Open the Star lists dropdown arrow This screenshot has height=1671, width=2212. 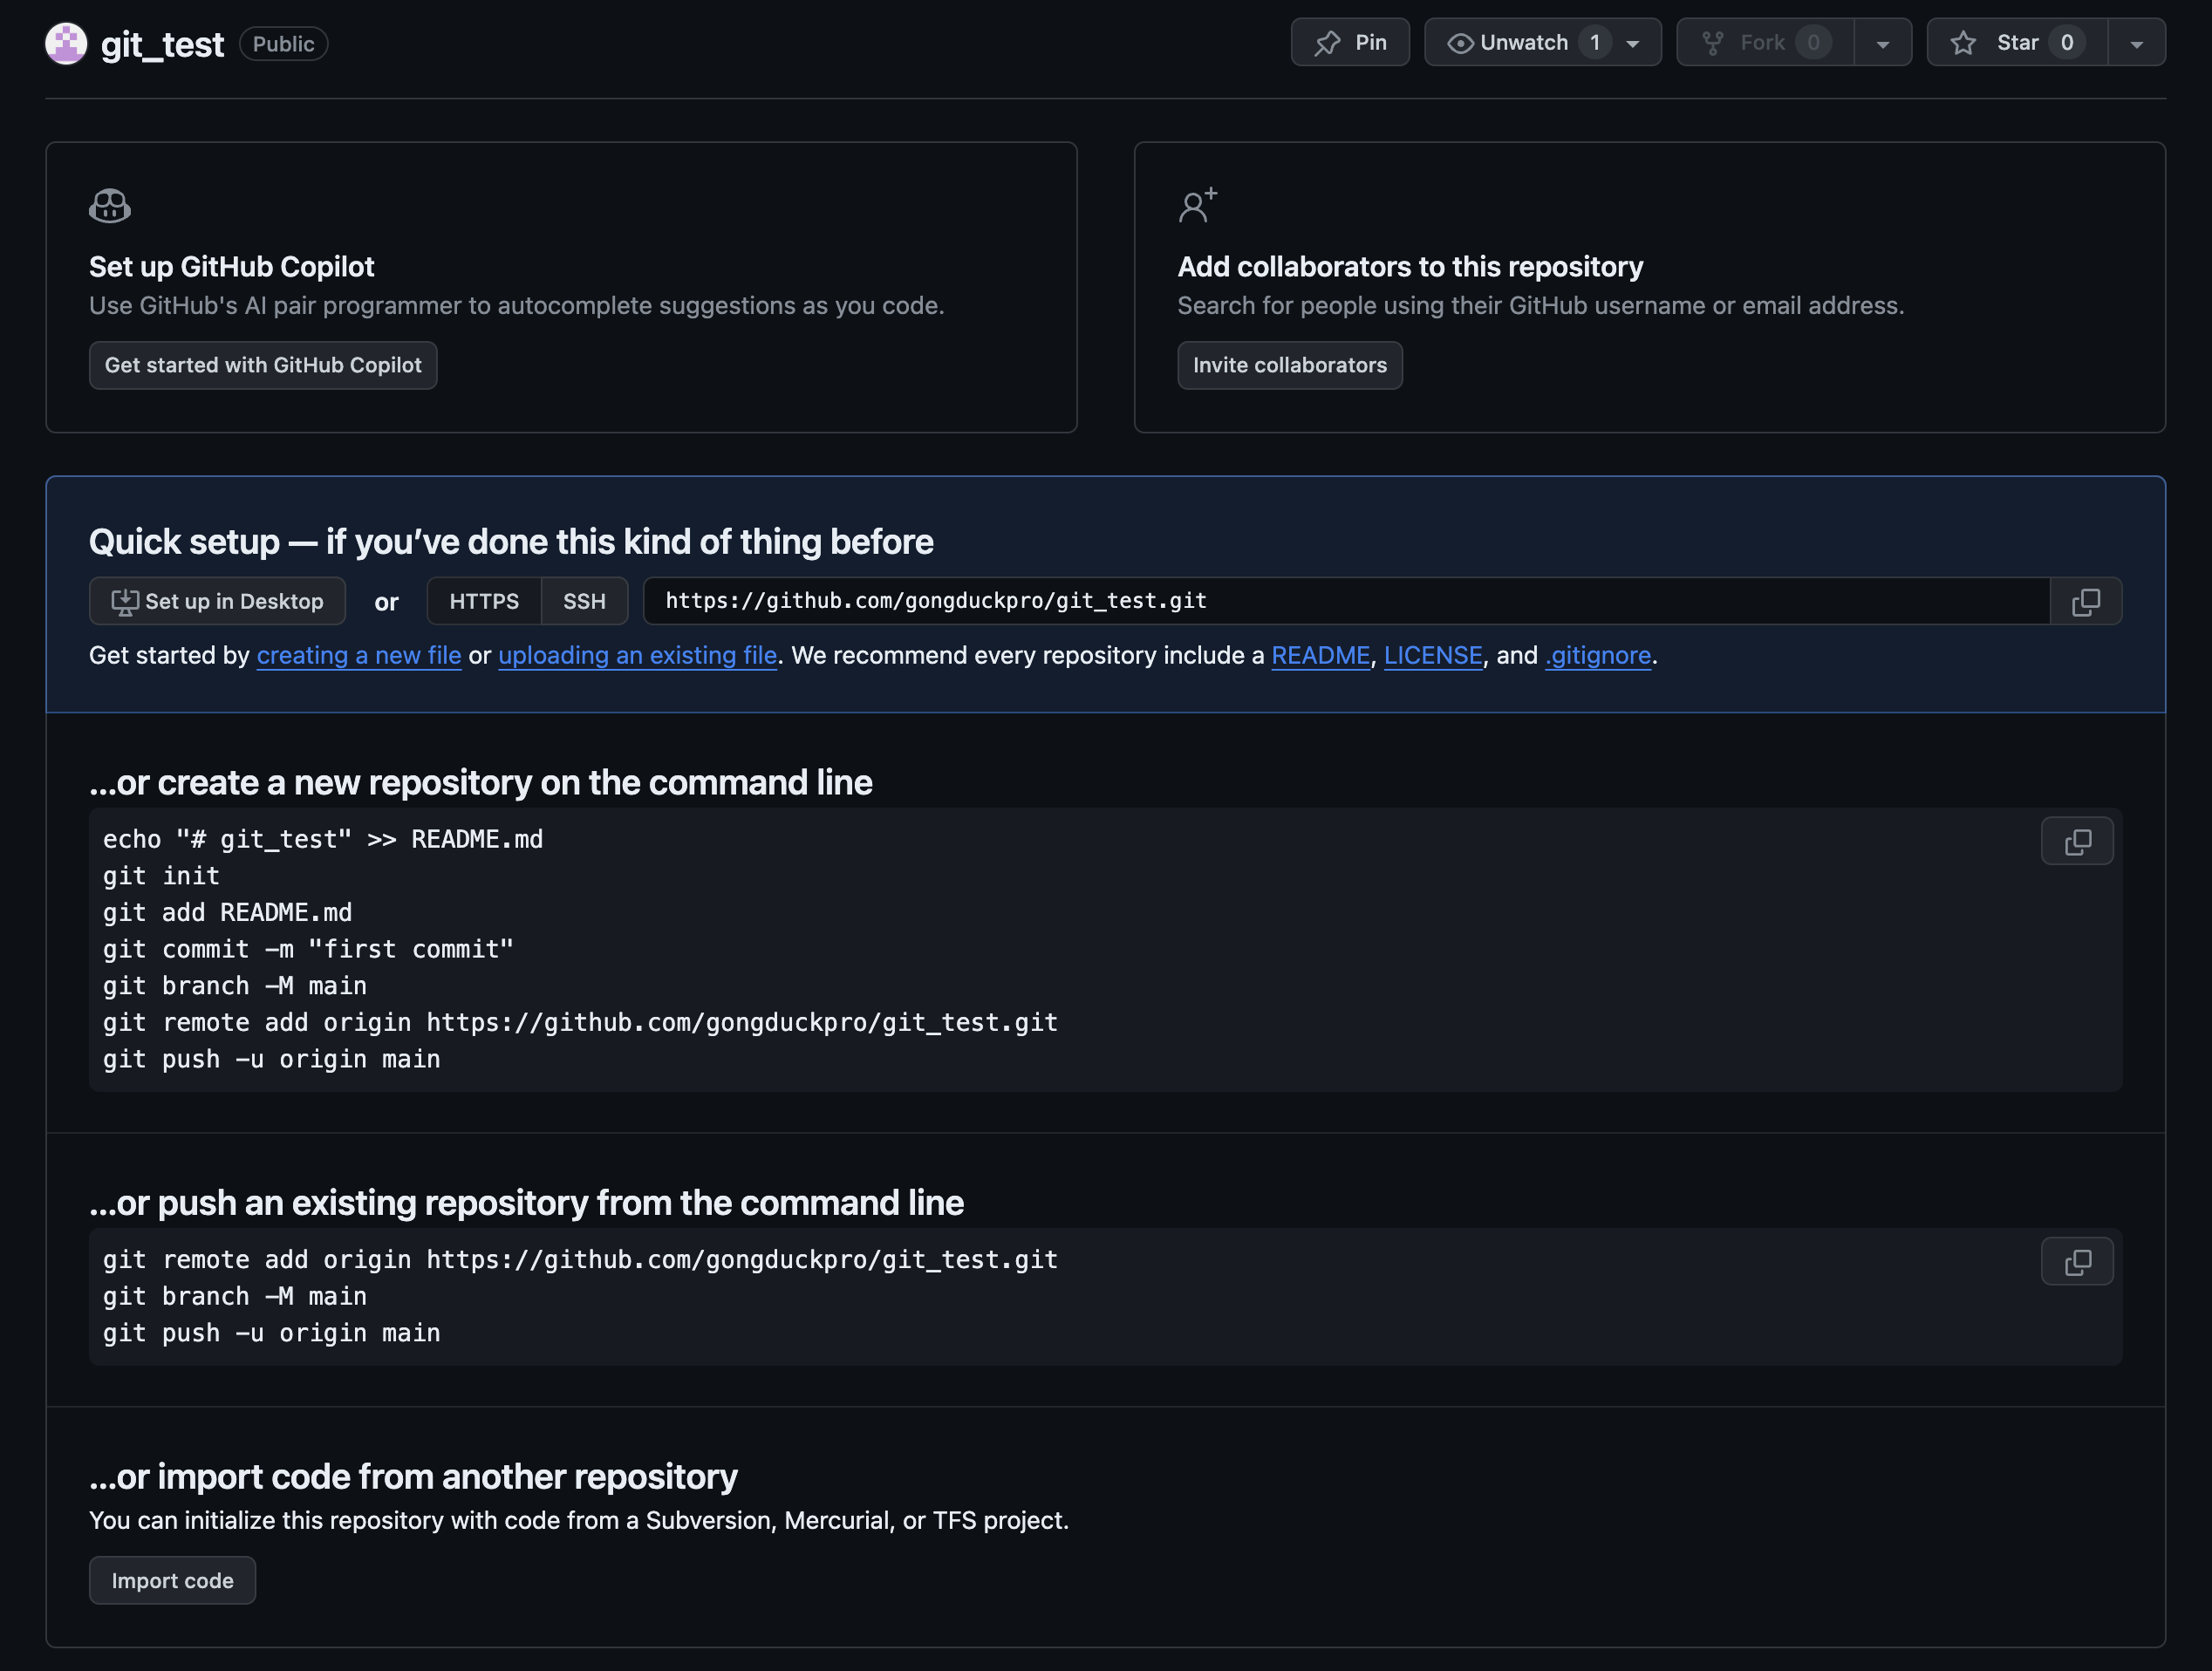click(2136, 44)
